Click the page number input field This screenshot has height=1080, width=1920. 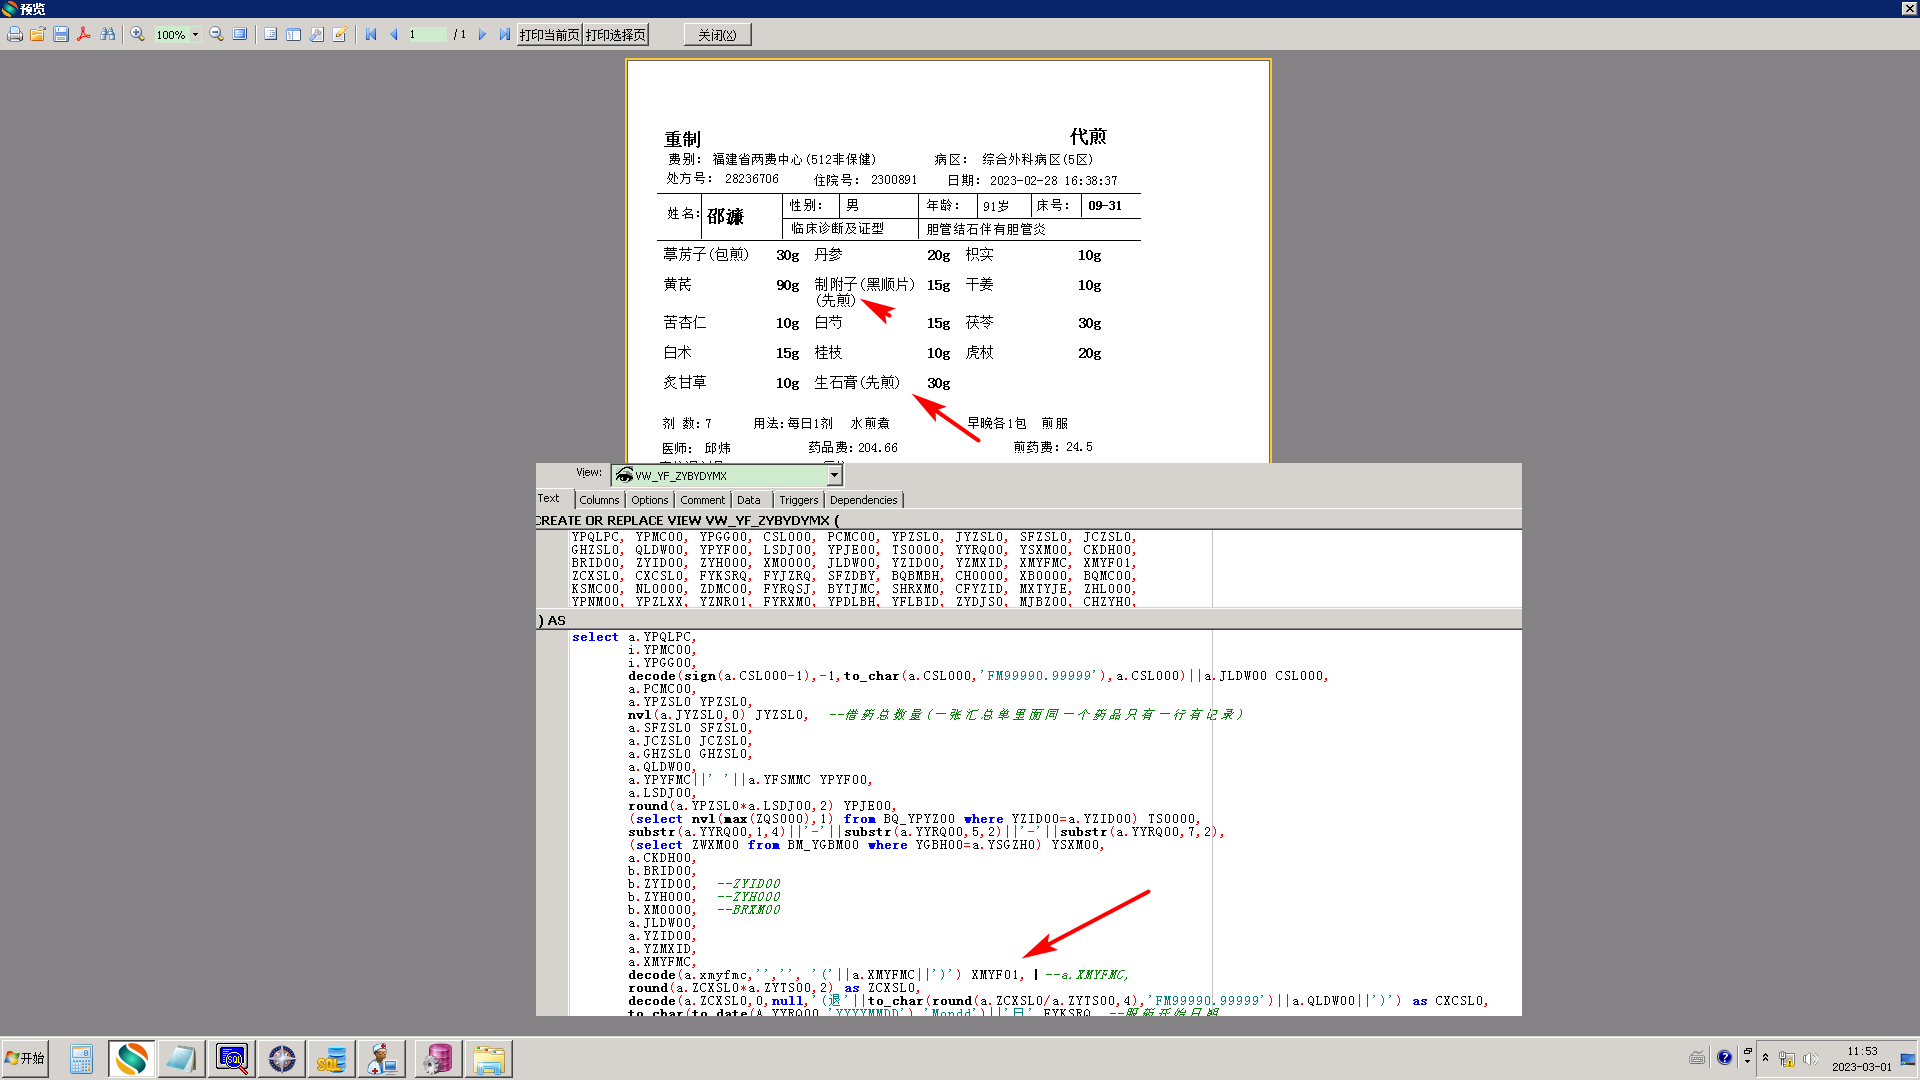(427, 35)
